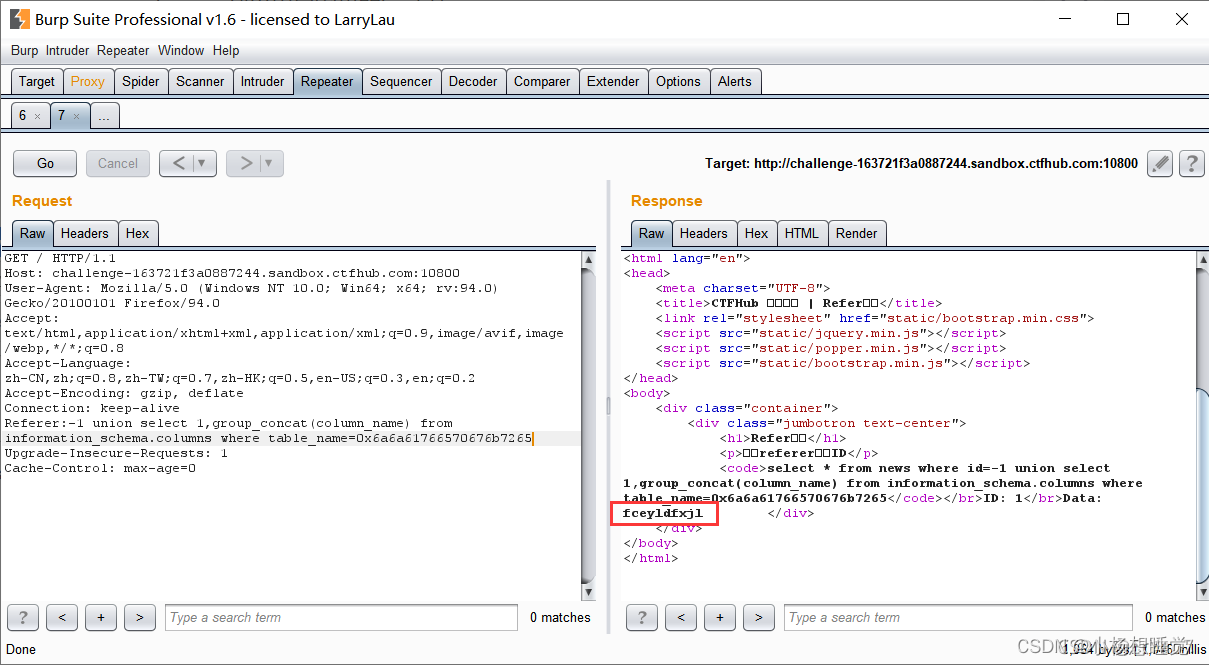Click the response search next match button

[x=759, y=617]
